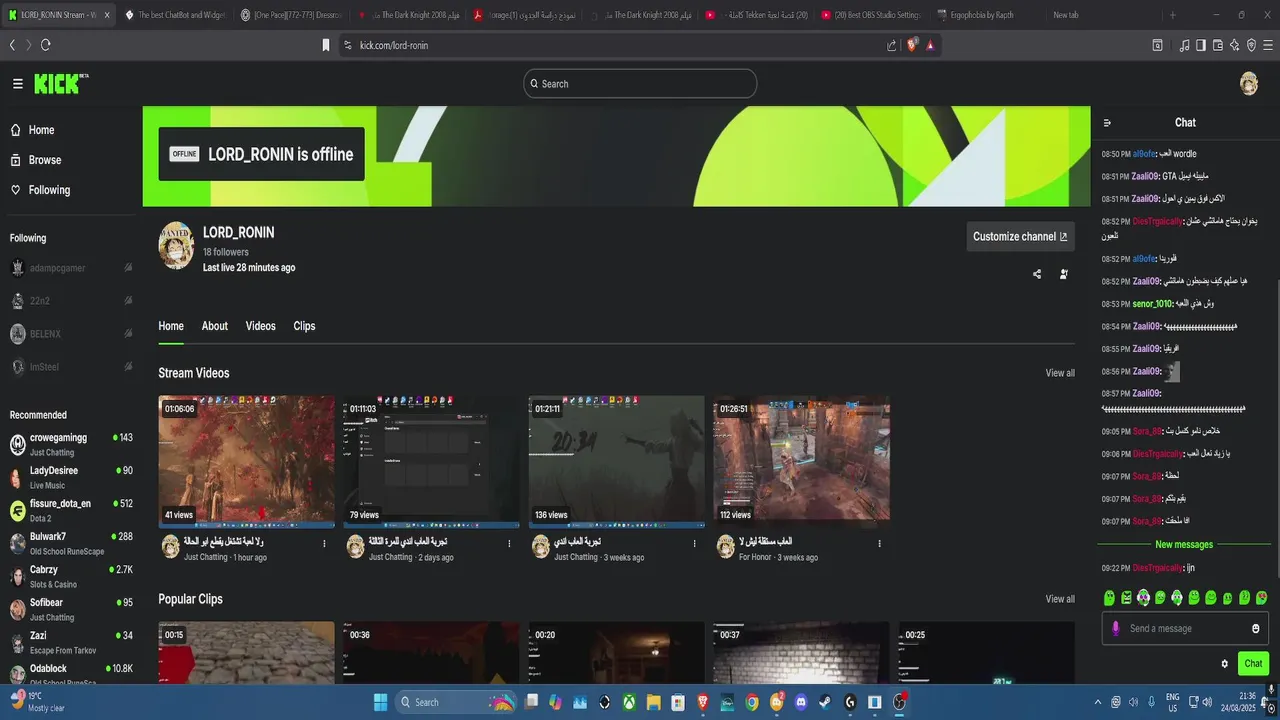
Task: Click the Brave Rewards triangle icon
Action: pos(930,45)
